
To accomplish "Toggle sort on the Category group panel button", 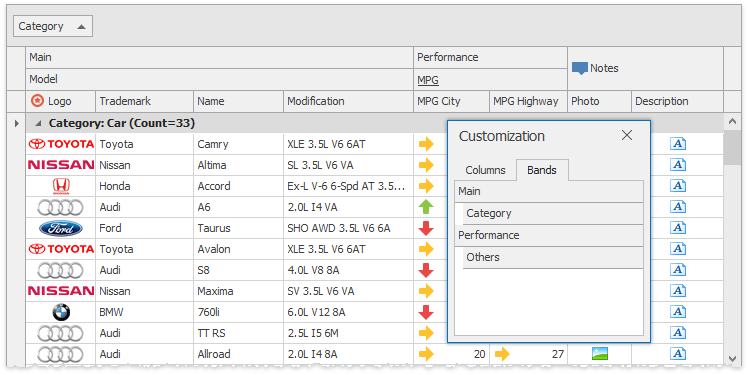I will click(53, 26).
